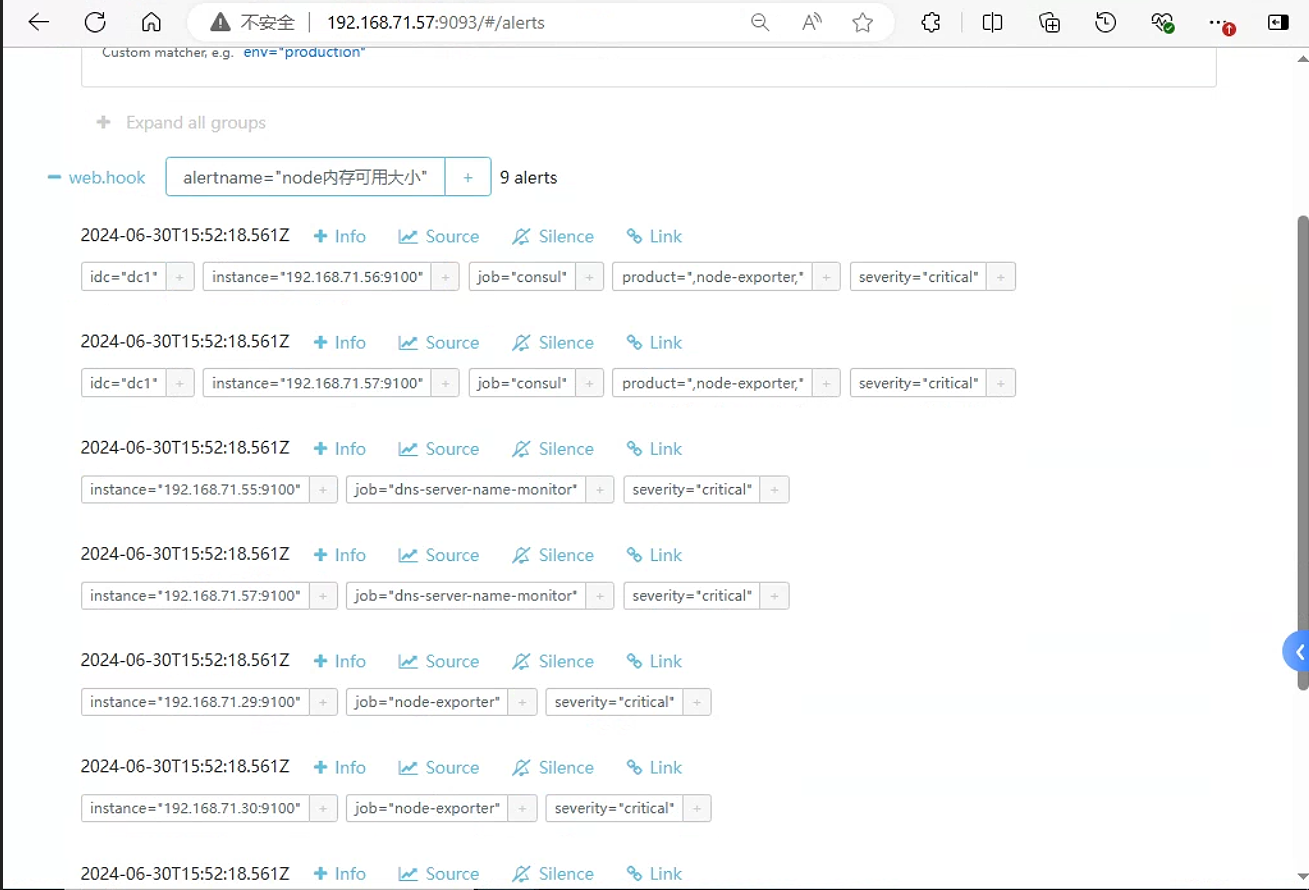Image resolution: width=1309 pixels, height=890 pixels.
Task: Expand Info for the 192.168.71.29:9100 alert
Action: pyautogui.click(x=340, y=661)
